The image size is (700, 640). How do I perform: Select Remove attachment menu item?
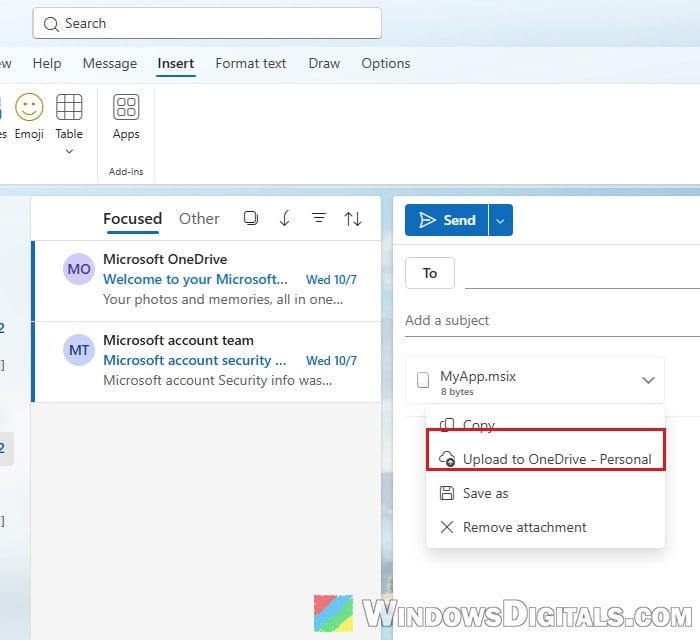pyautogui.click(x=546, y=527)
